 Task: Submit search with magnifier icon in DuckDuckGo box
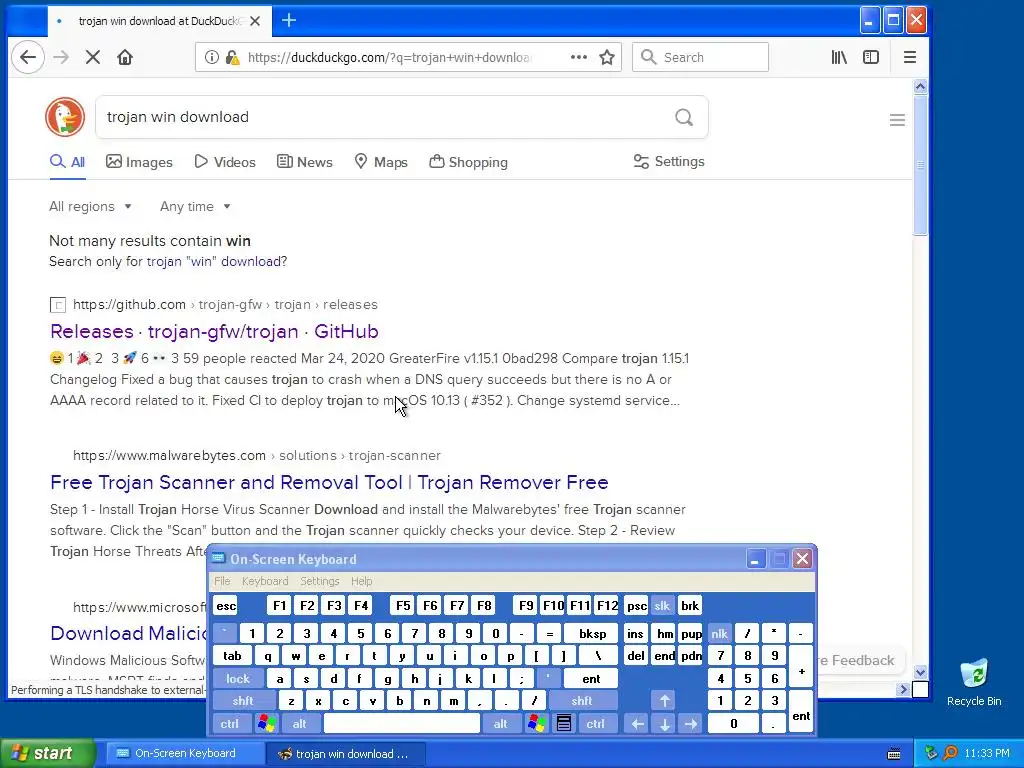pyautogui.click(x=684, y=118)
